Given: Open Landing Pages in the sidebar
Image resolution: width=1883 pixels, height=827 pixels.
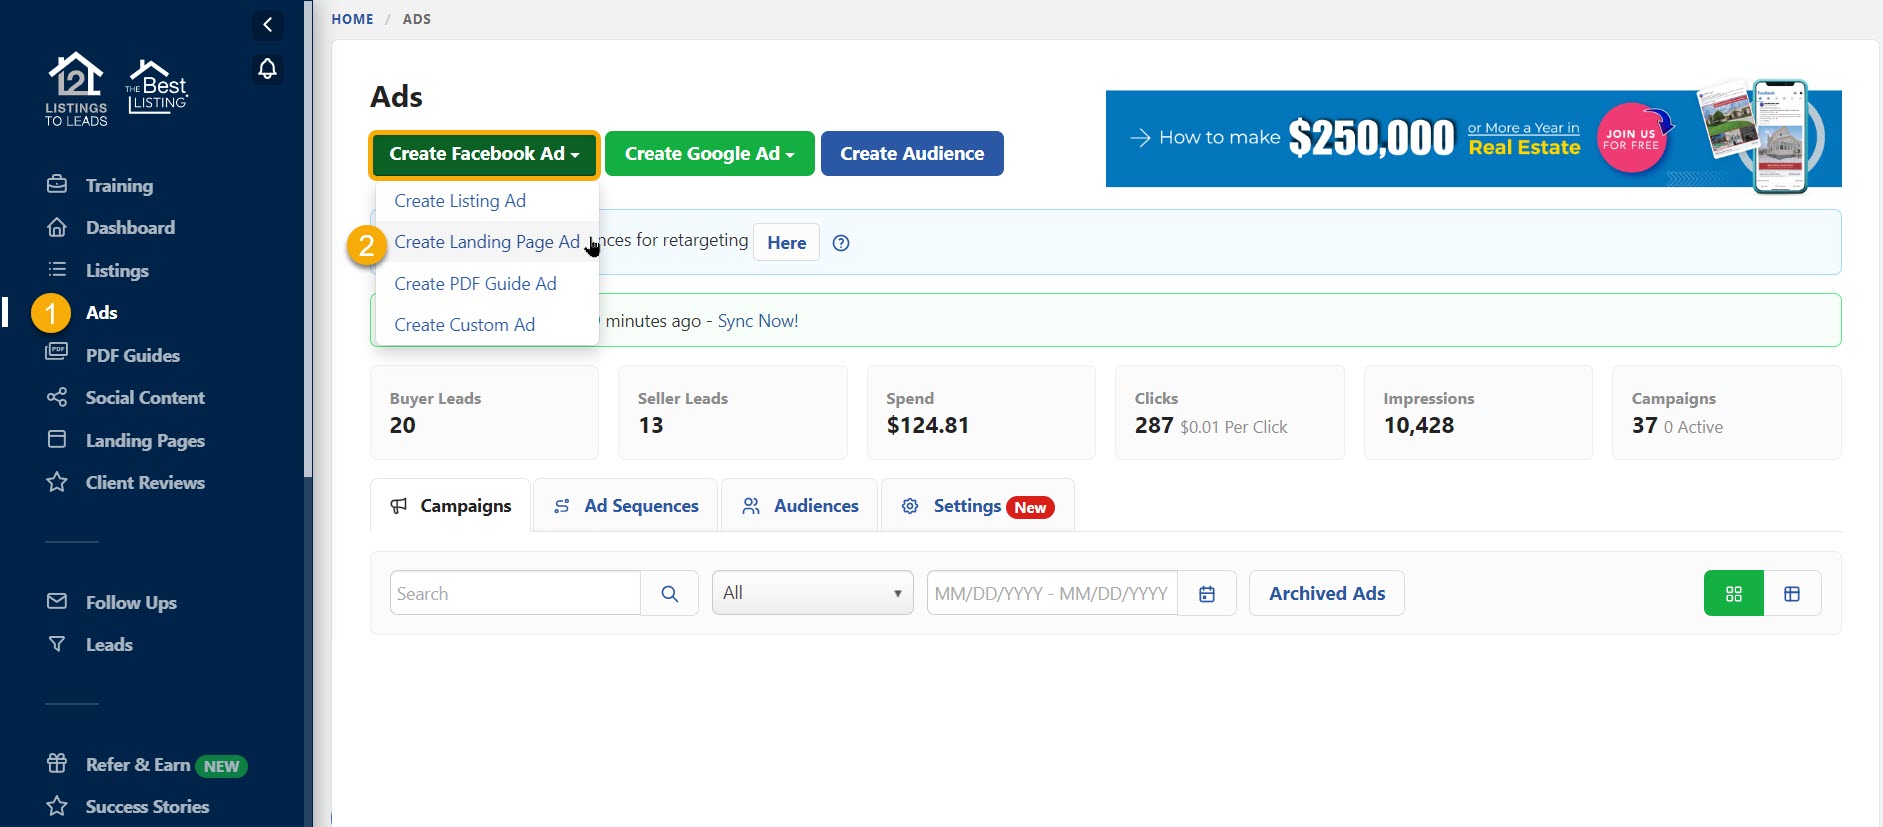Looking at the screenshot, I should 145,440.
